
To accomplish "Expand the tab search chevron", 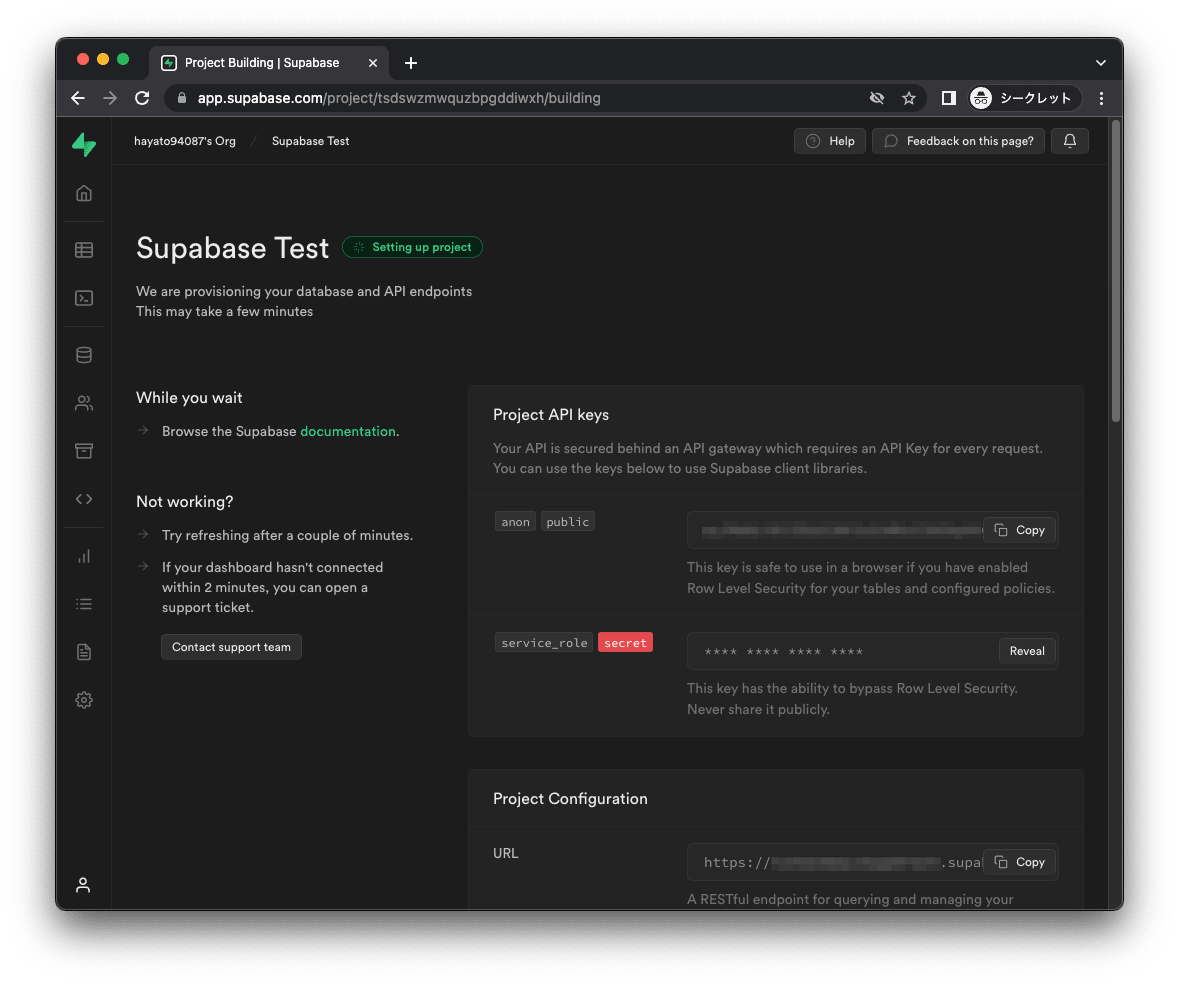I will coord(1101,63).
